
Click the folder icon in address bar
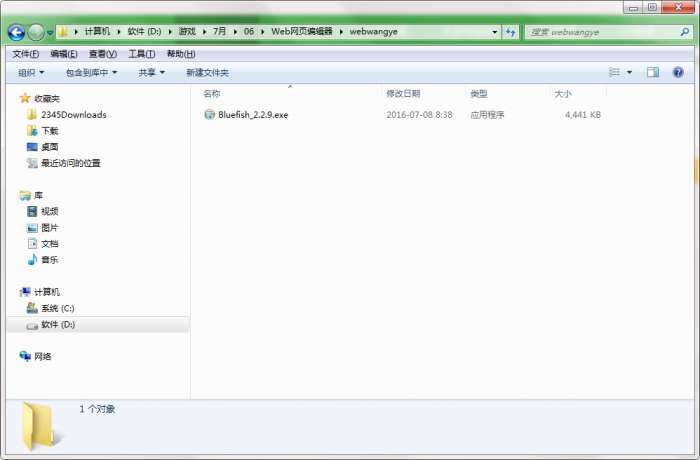click(x=63, y=32)
